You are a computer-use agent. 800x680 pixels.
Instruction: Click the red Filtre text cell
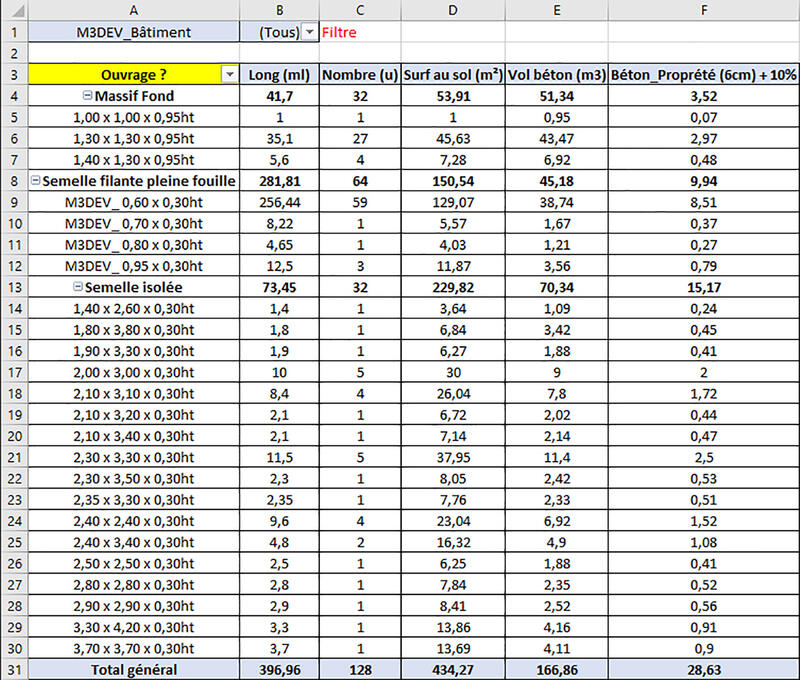339,32
